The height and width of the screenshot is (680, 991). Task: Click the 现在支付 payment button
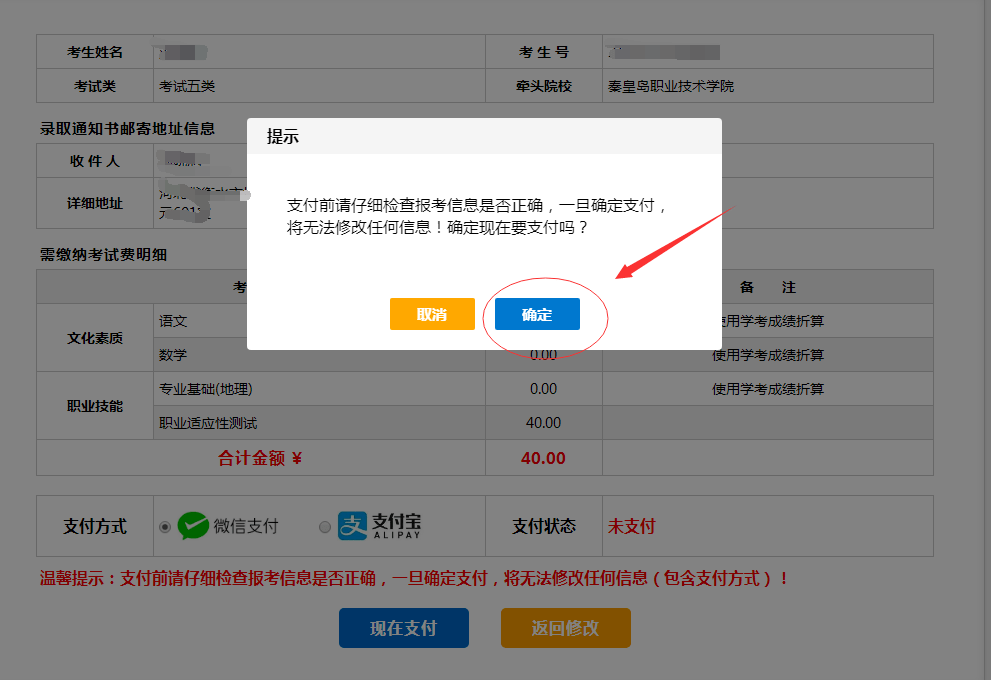point(403,628)
